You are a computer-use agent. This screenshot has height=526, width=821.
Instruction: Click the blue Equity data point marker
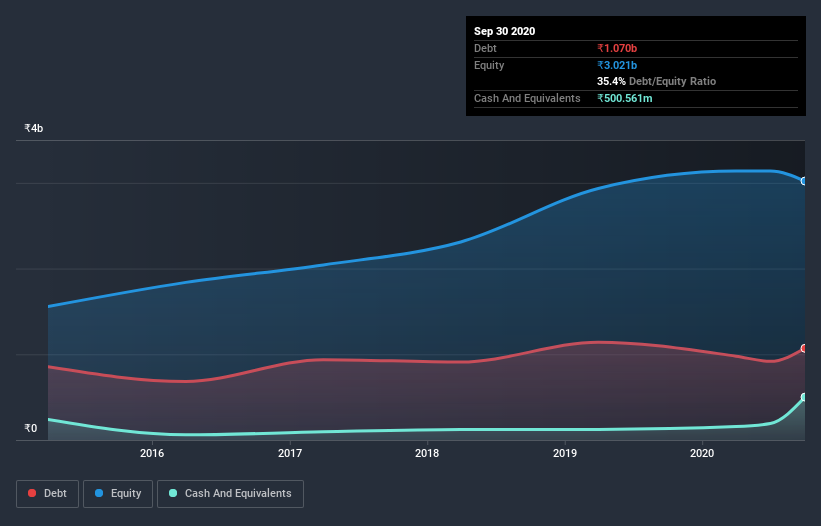(x=804, y=181)
